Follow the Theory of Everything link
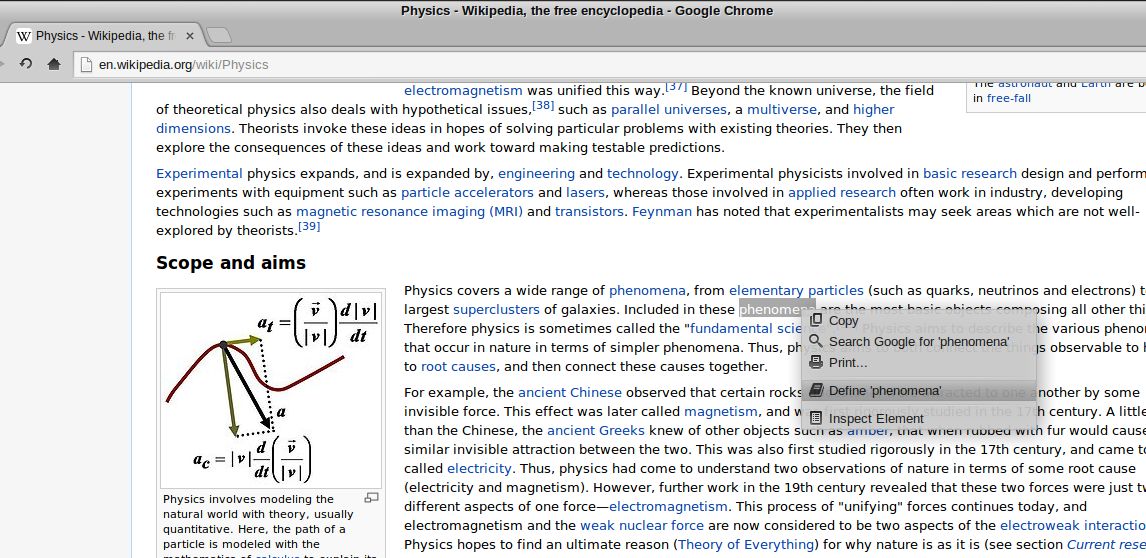Viewport: 1146px width, 558px height. [x=746, y=544]
